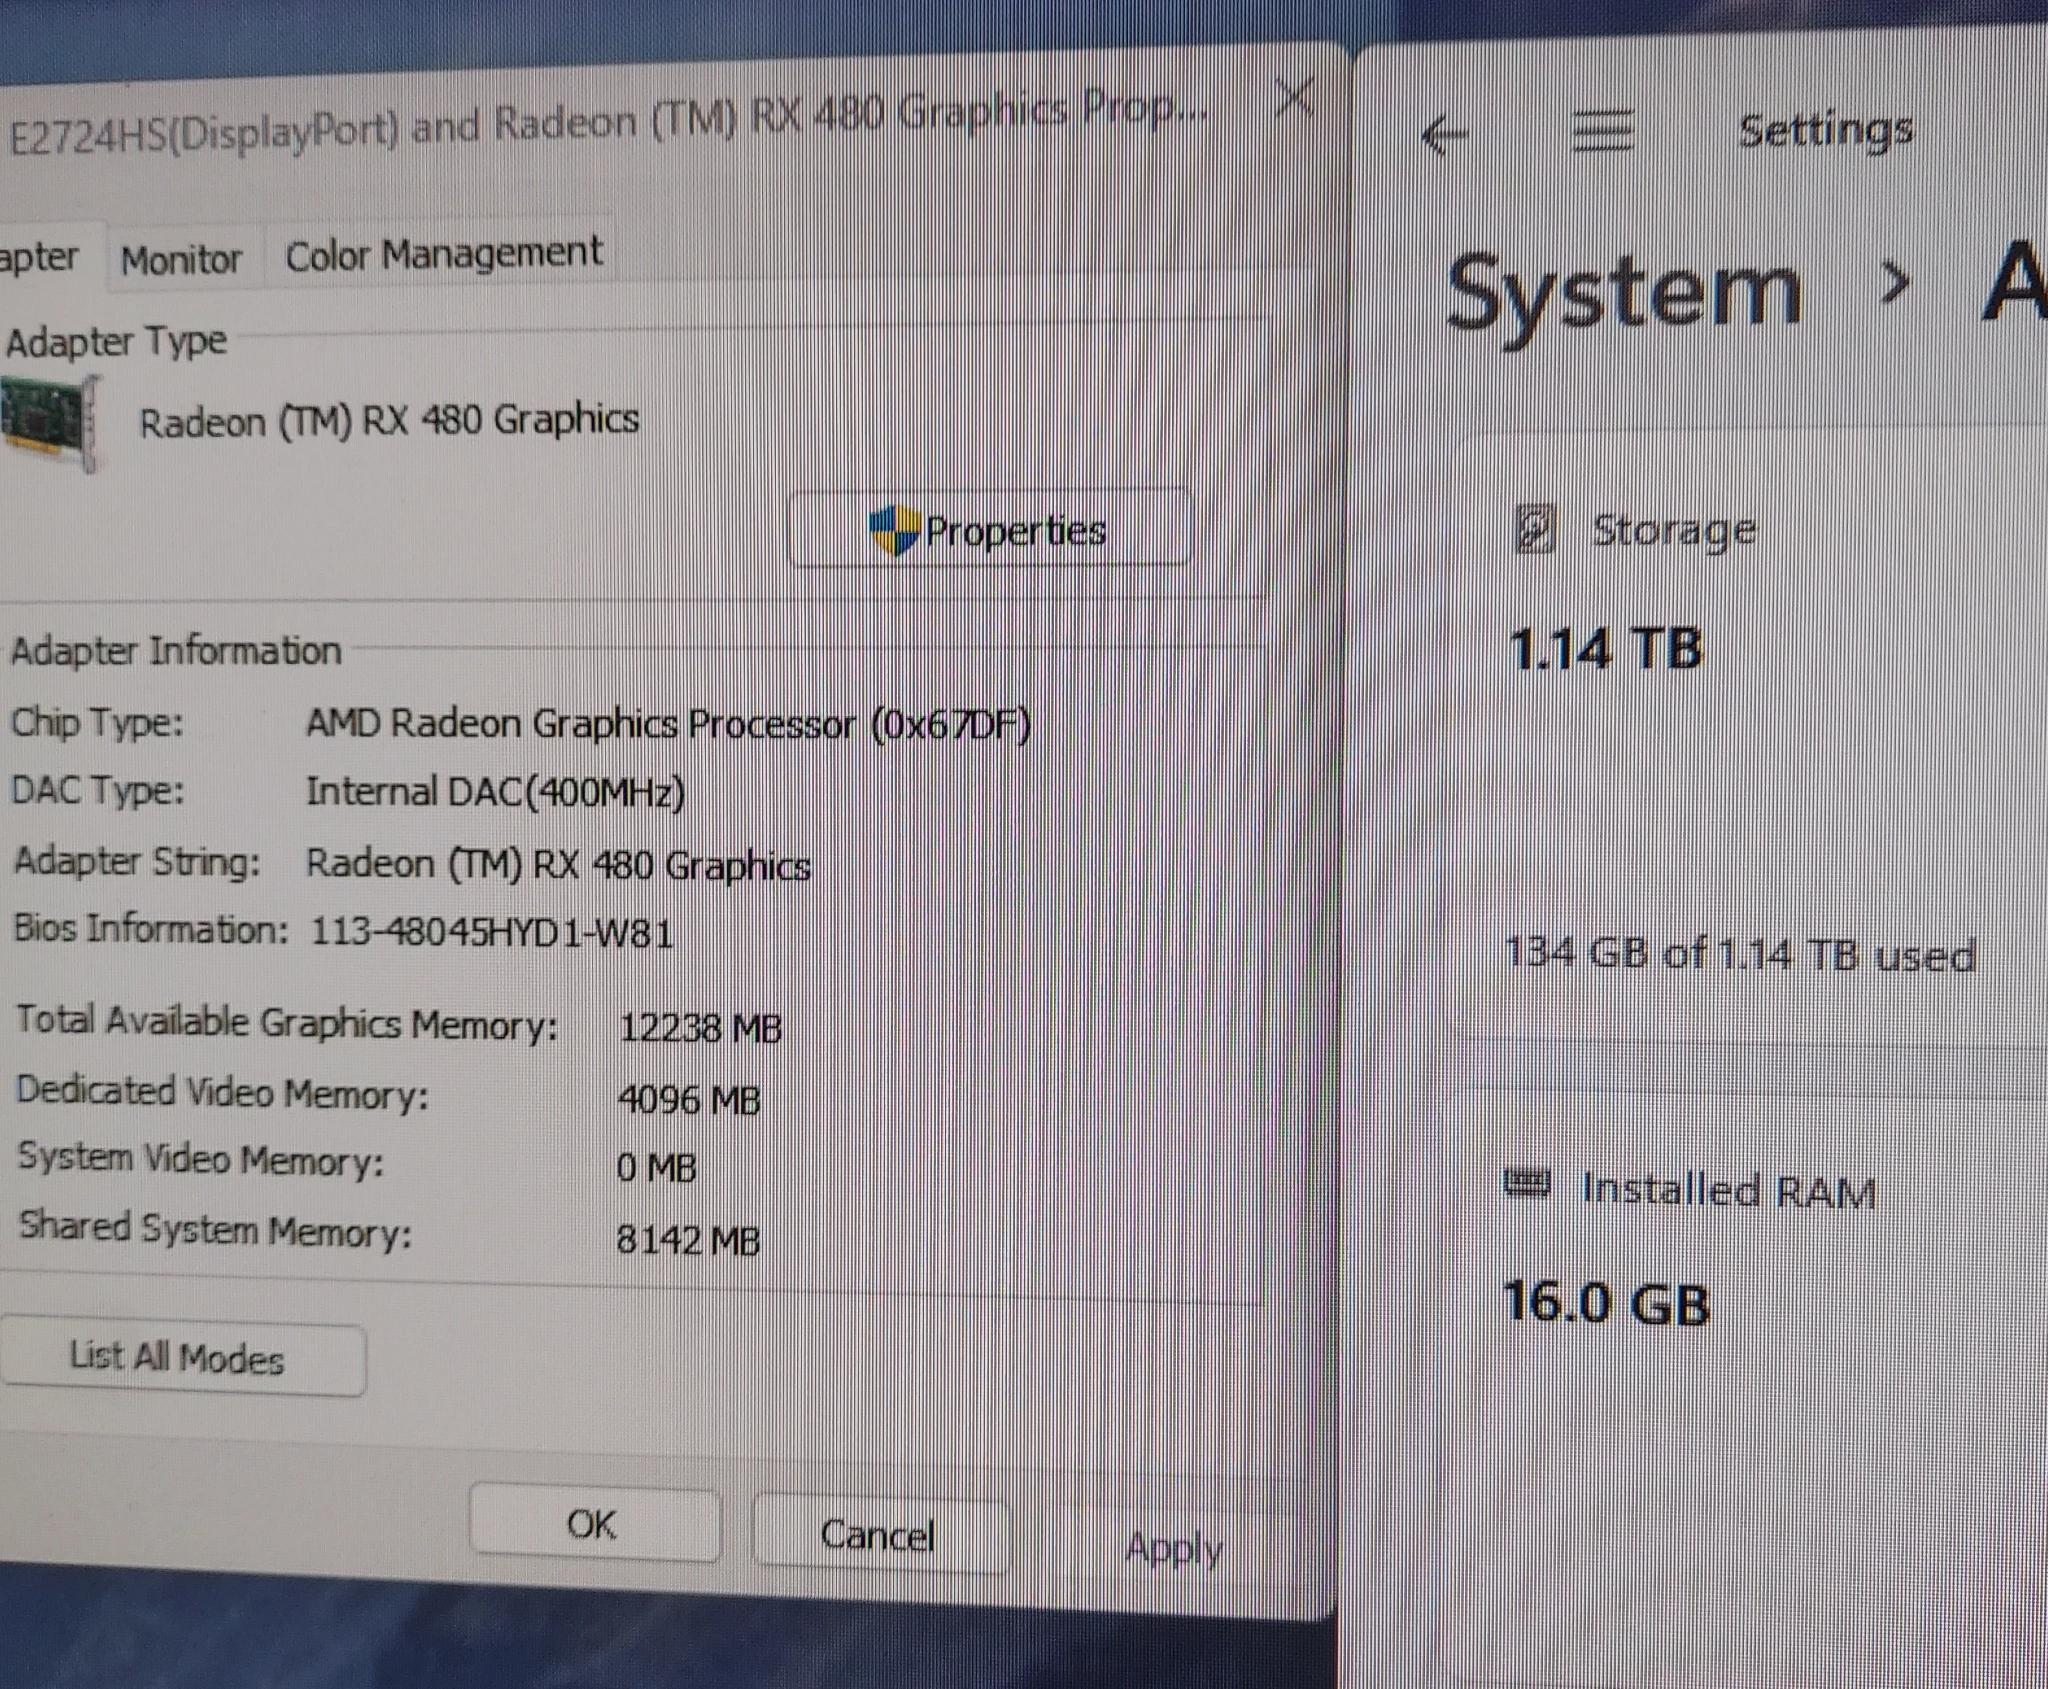Click the 'DAC Type:' label

tap(97, 790)
